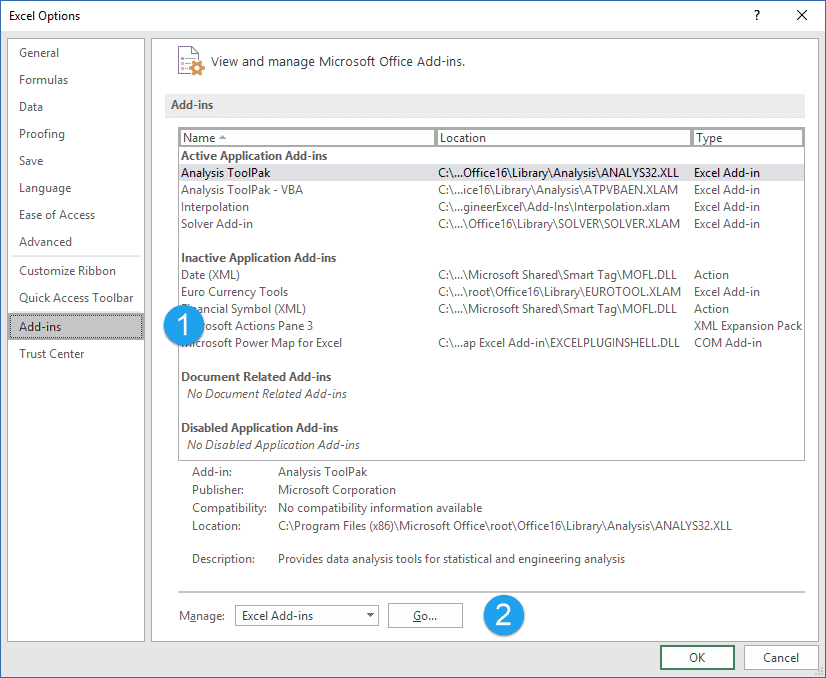Screen dimensions: 826x678
Task: Switch to the Trust Center page
Action: tap(51, 353)
